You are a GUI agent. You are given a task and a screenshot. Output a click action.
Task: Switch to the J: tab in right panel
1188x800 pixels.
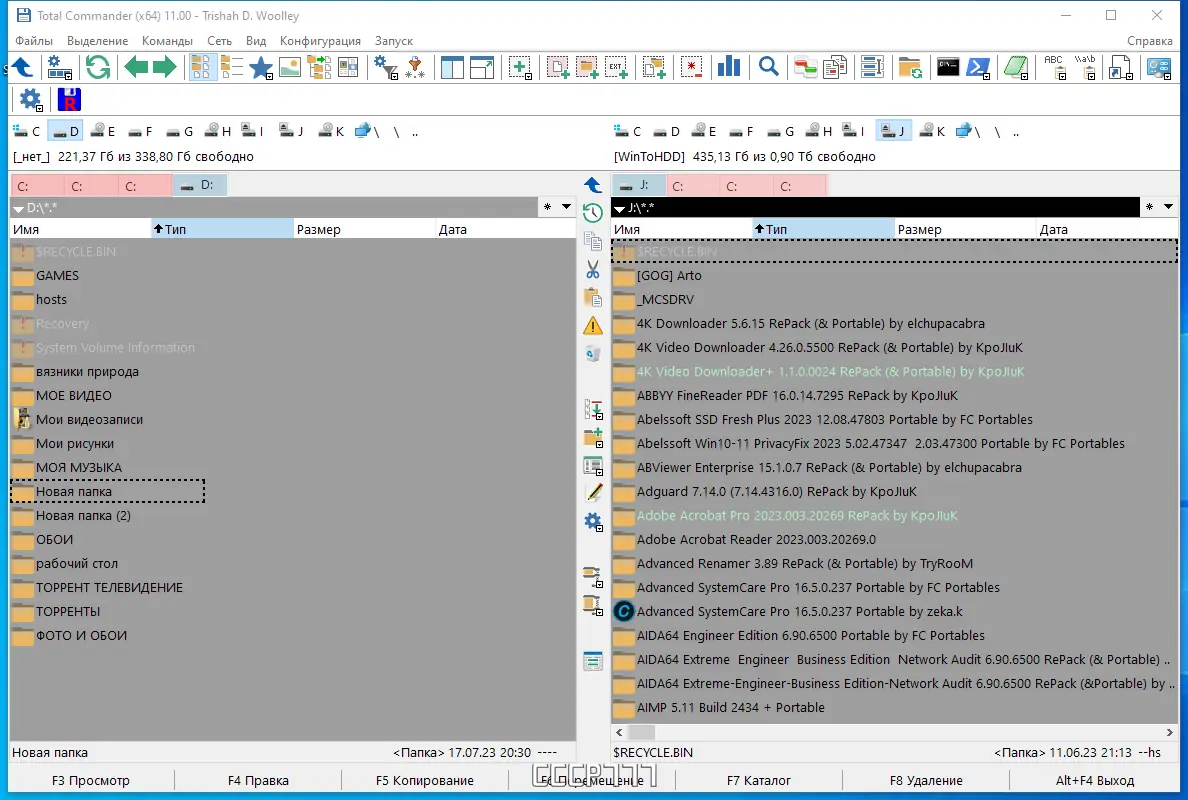click(638, 185)
